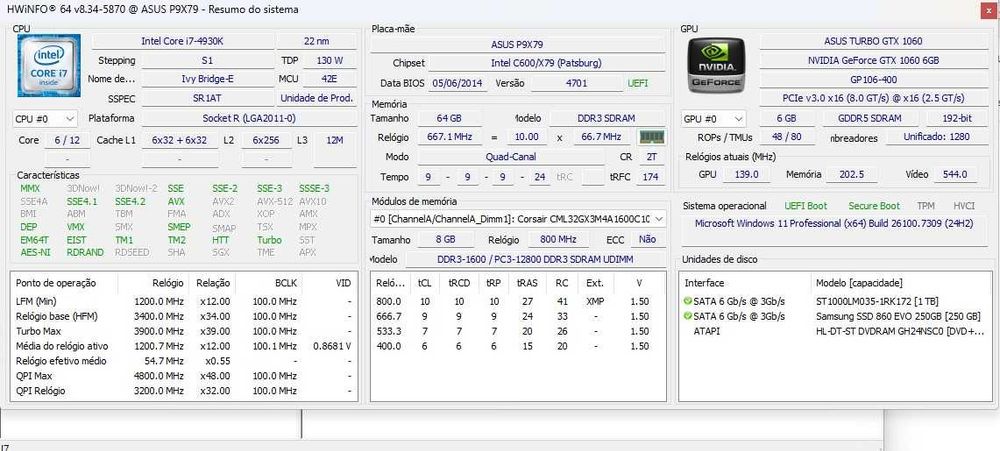Screen dimensions: 1000x451
Task: Click the NVIDIA GeForce GTX 1060 6GB field
Action: pyautogui.click(x=873, y=61)
